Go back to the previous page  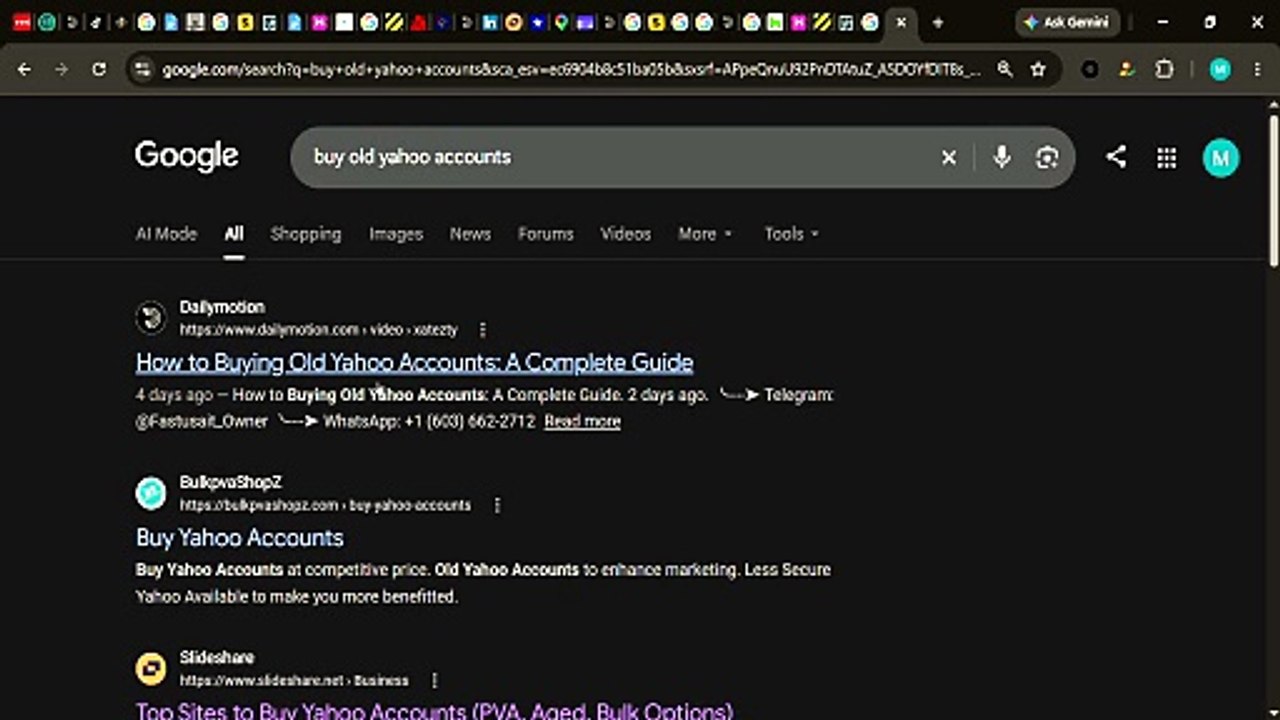pyautogui.click(x=25, y=69)
